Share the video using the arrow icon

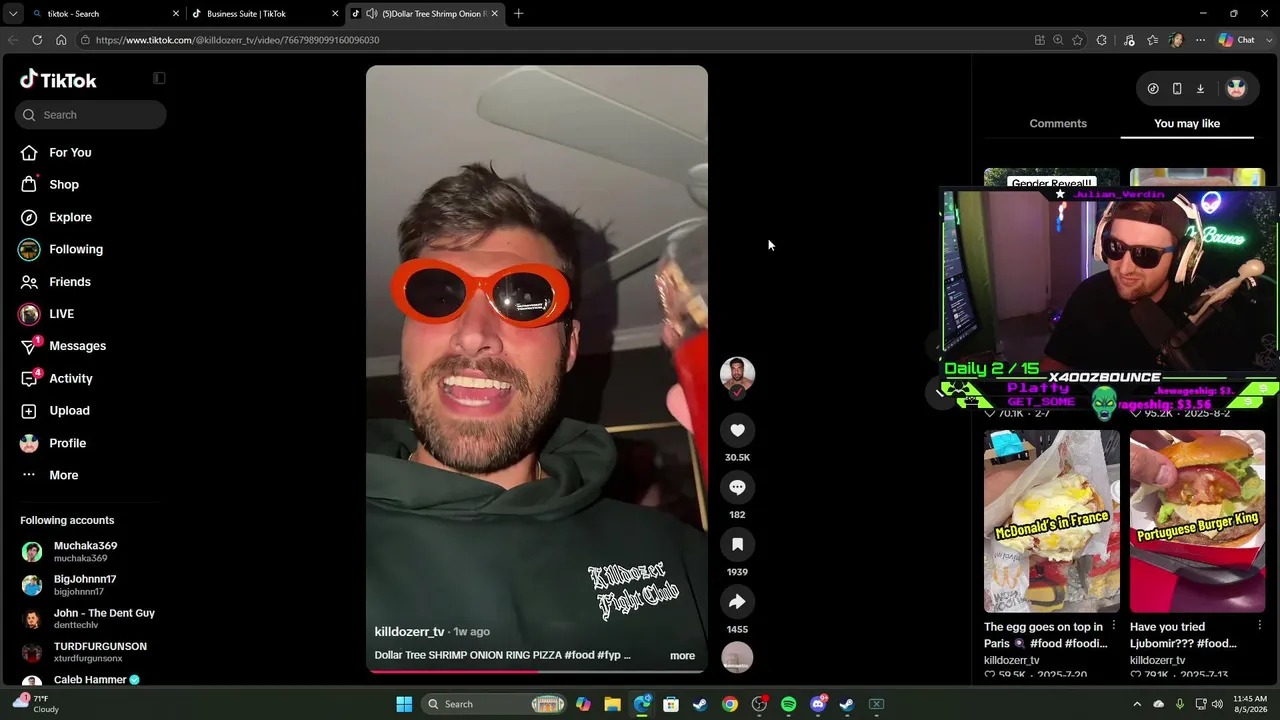[x=737, y=601]
